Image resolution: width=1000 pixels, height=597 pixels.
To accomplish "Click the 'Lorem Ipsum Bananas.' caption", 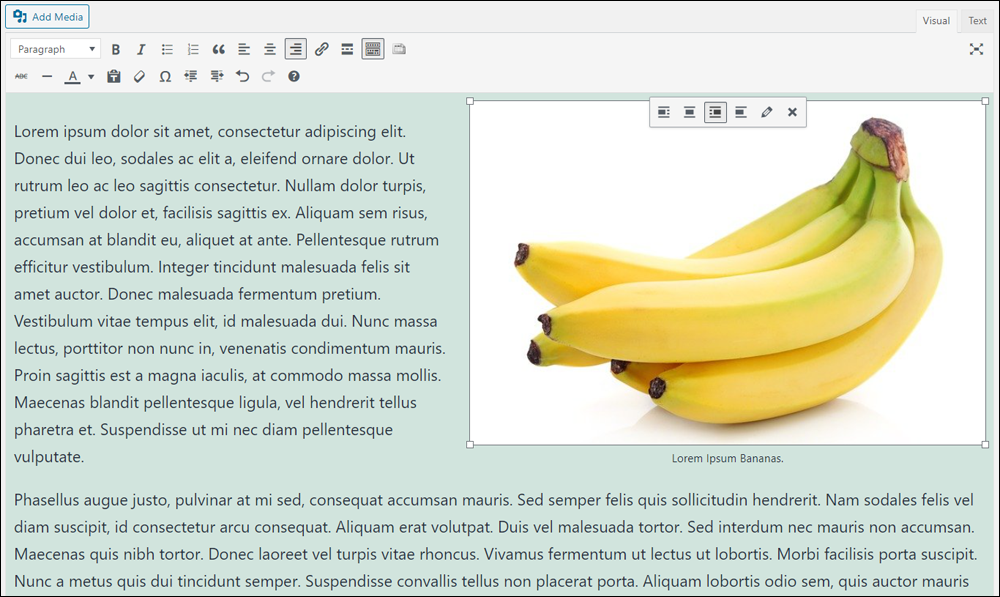I will point(728,458).
